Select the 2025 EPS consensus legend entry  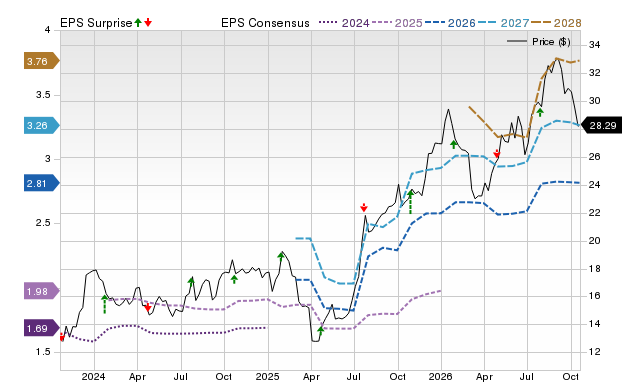click(397, 23)
